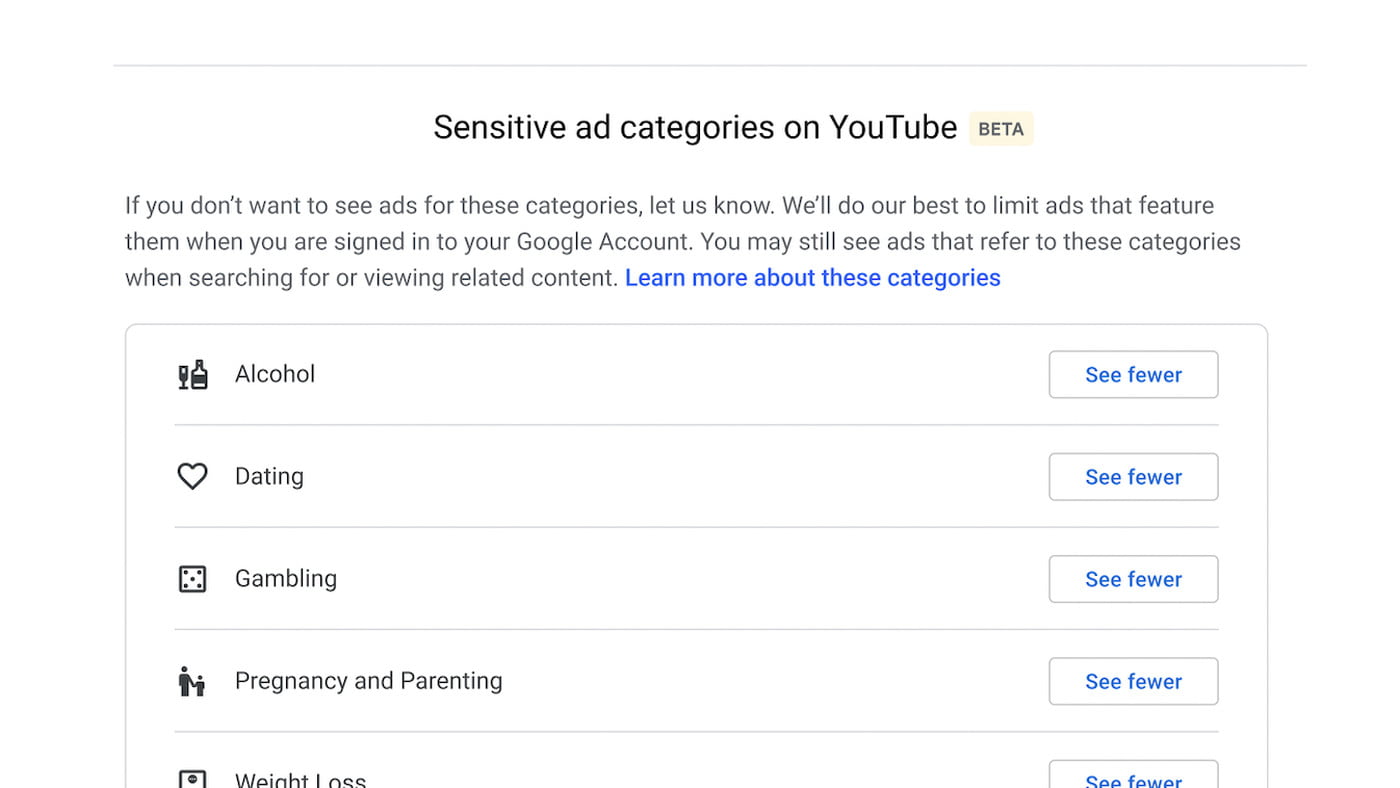Click the Alcohol bottle-and-glass icon
The width and height of the screenshot is (1400, 788).
192,373
